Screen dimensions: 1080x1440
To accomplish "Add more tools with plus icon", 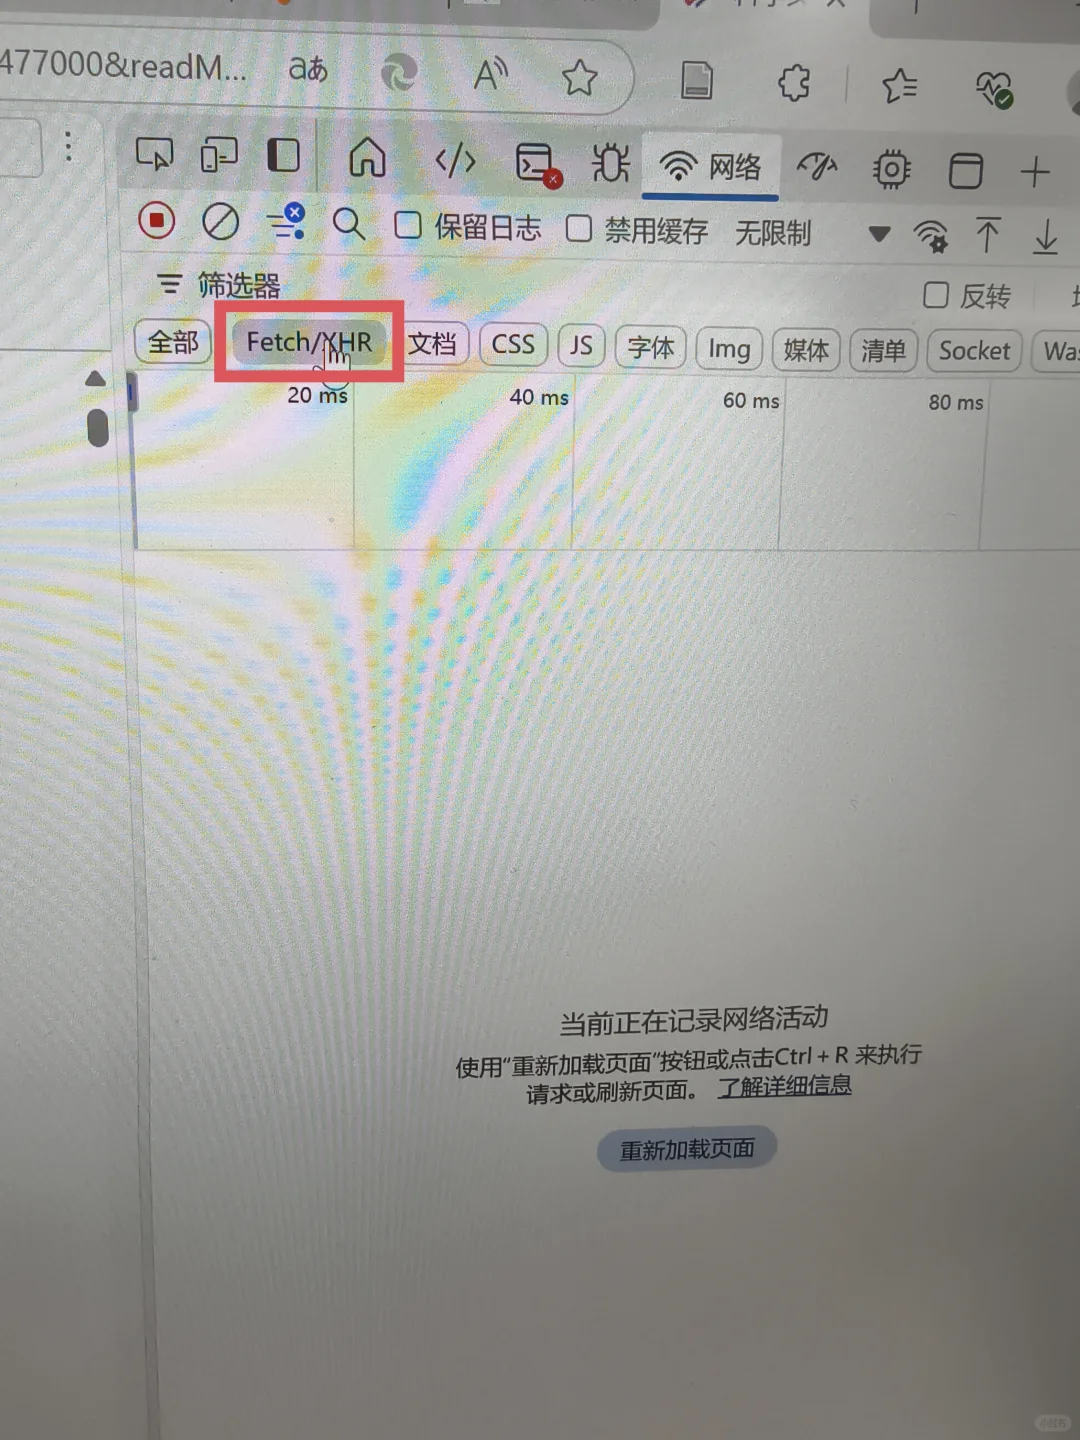I will coord(1035,172).
